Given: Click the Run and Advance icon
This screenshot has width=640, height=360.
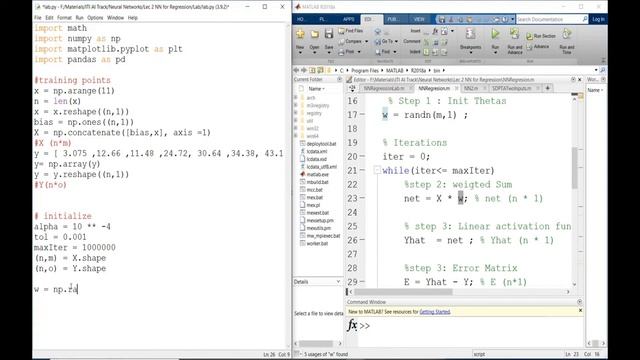Looking at the screenshot, I should (515, 34).
